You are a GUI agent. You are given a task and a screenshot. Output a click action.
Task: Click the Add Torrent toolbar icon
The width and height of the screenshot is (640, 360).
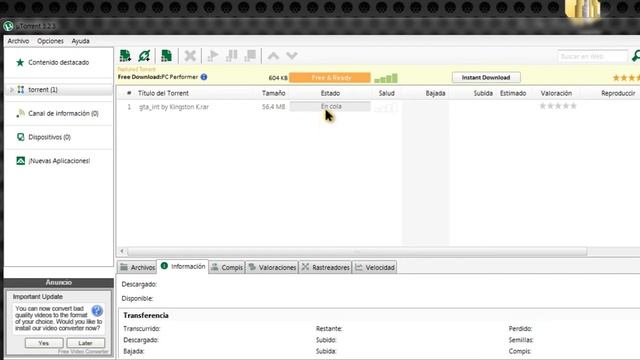125,56
